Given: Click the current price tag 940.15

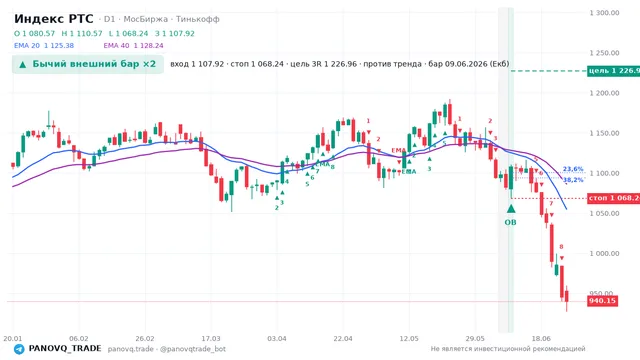Looking at the screenshot, I should [x=602, y=301].
